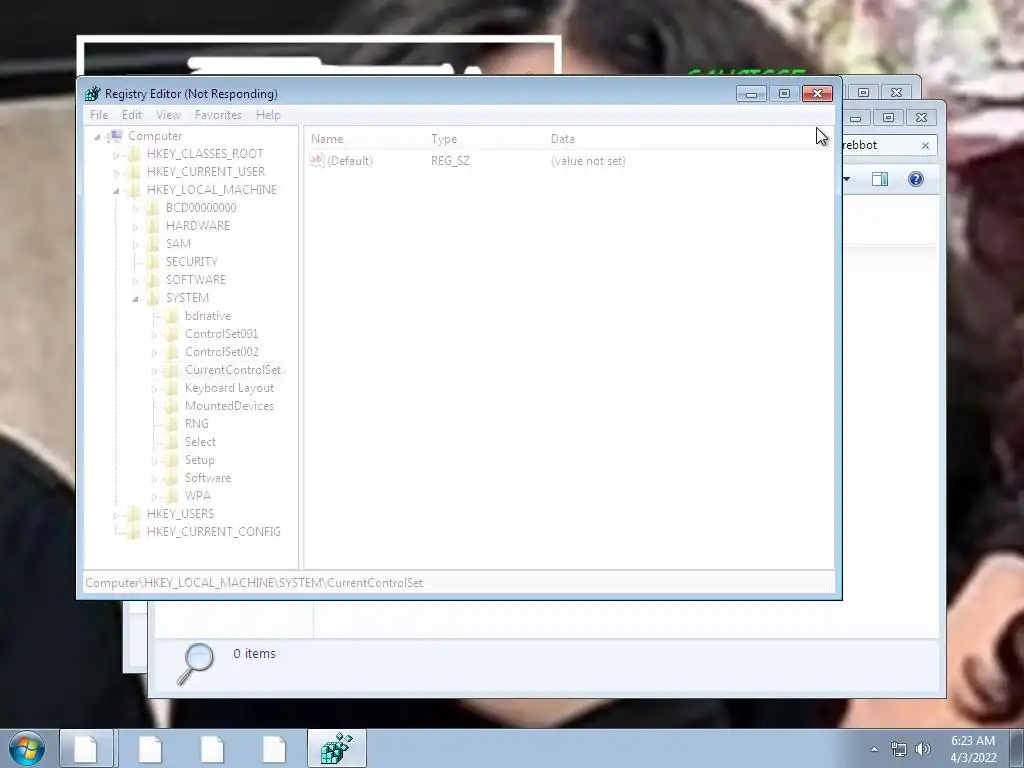This screenshot has height=768, width=1024.
Task: Open the Edit menu
Action: (x=132, y=115)
